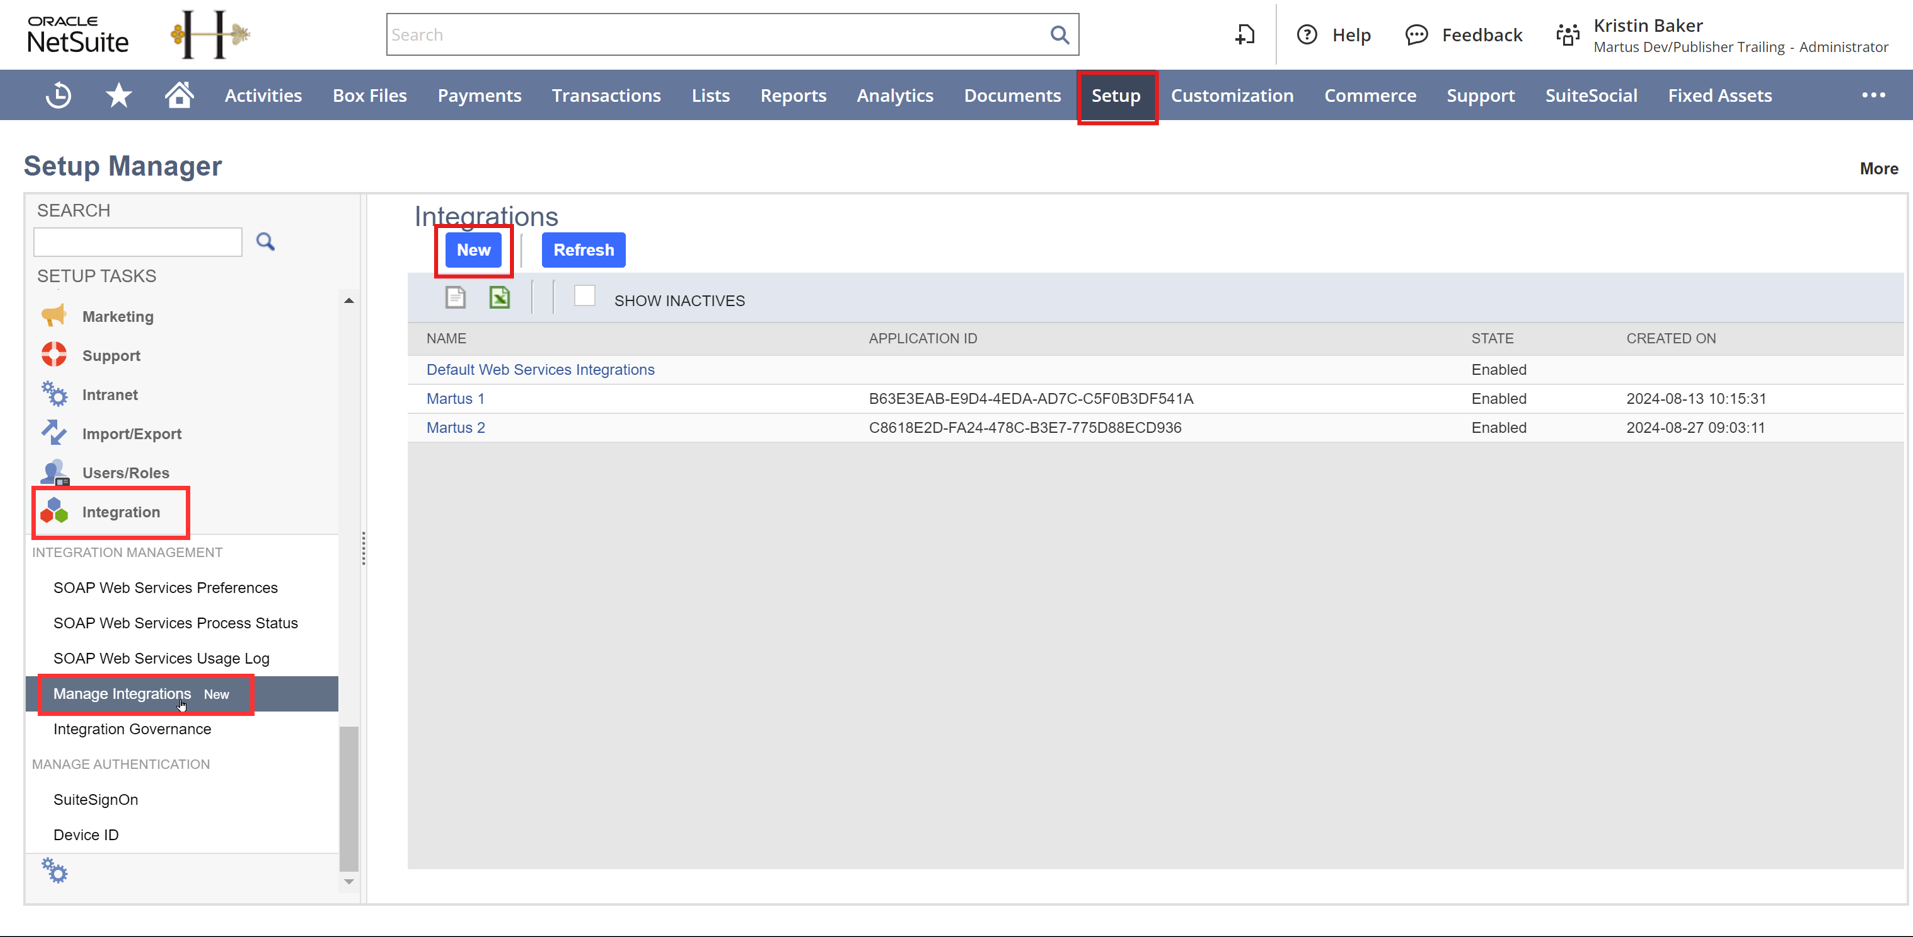Open the Payments menu
The height and width of the screenshot is (937, 1913).
click(479, 95)
